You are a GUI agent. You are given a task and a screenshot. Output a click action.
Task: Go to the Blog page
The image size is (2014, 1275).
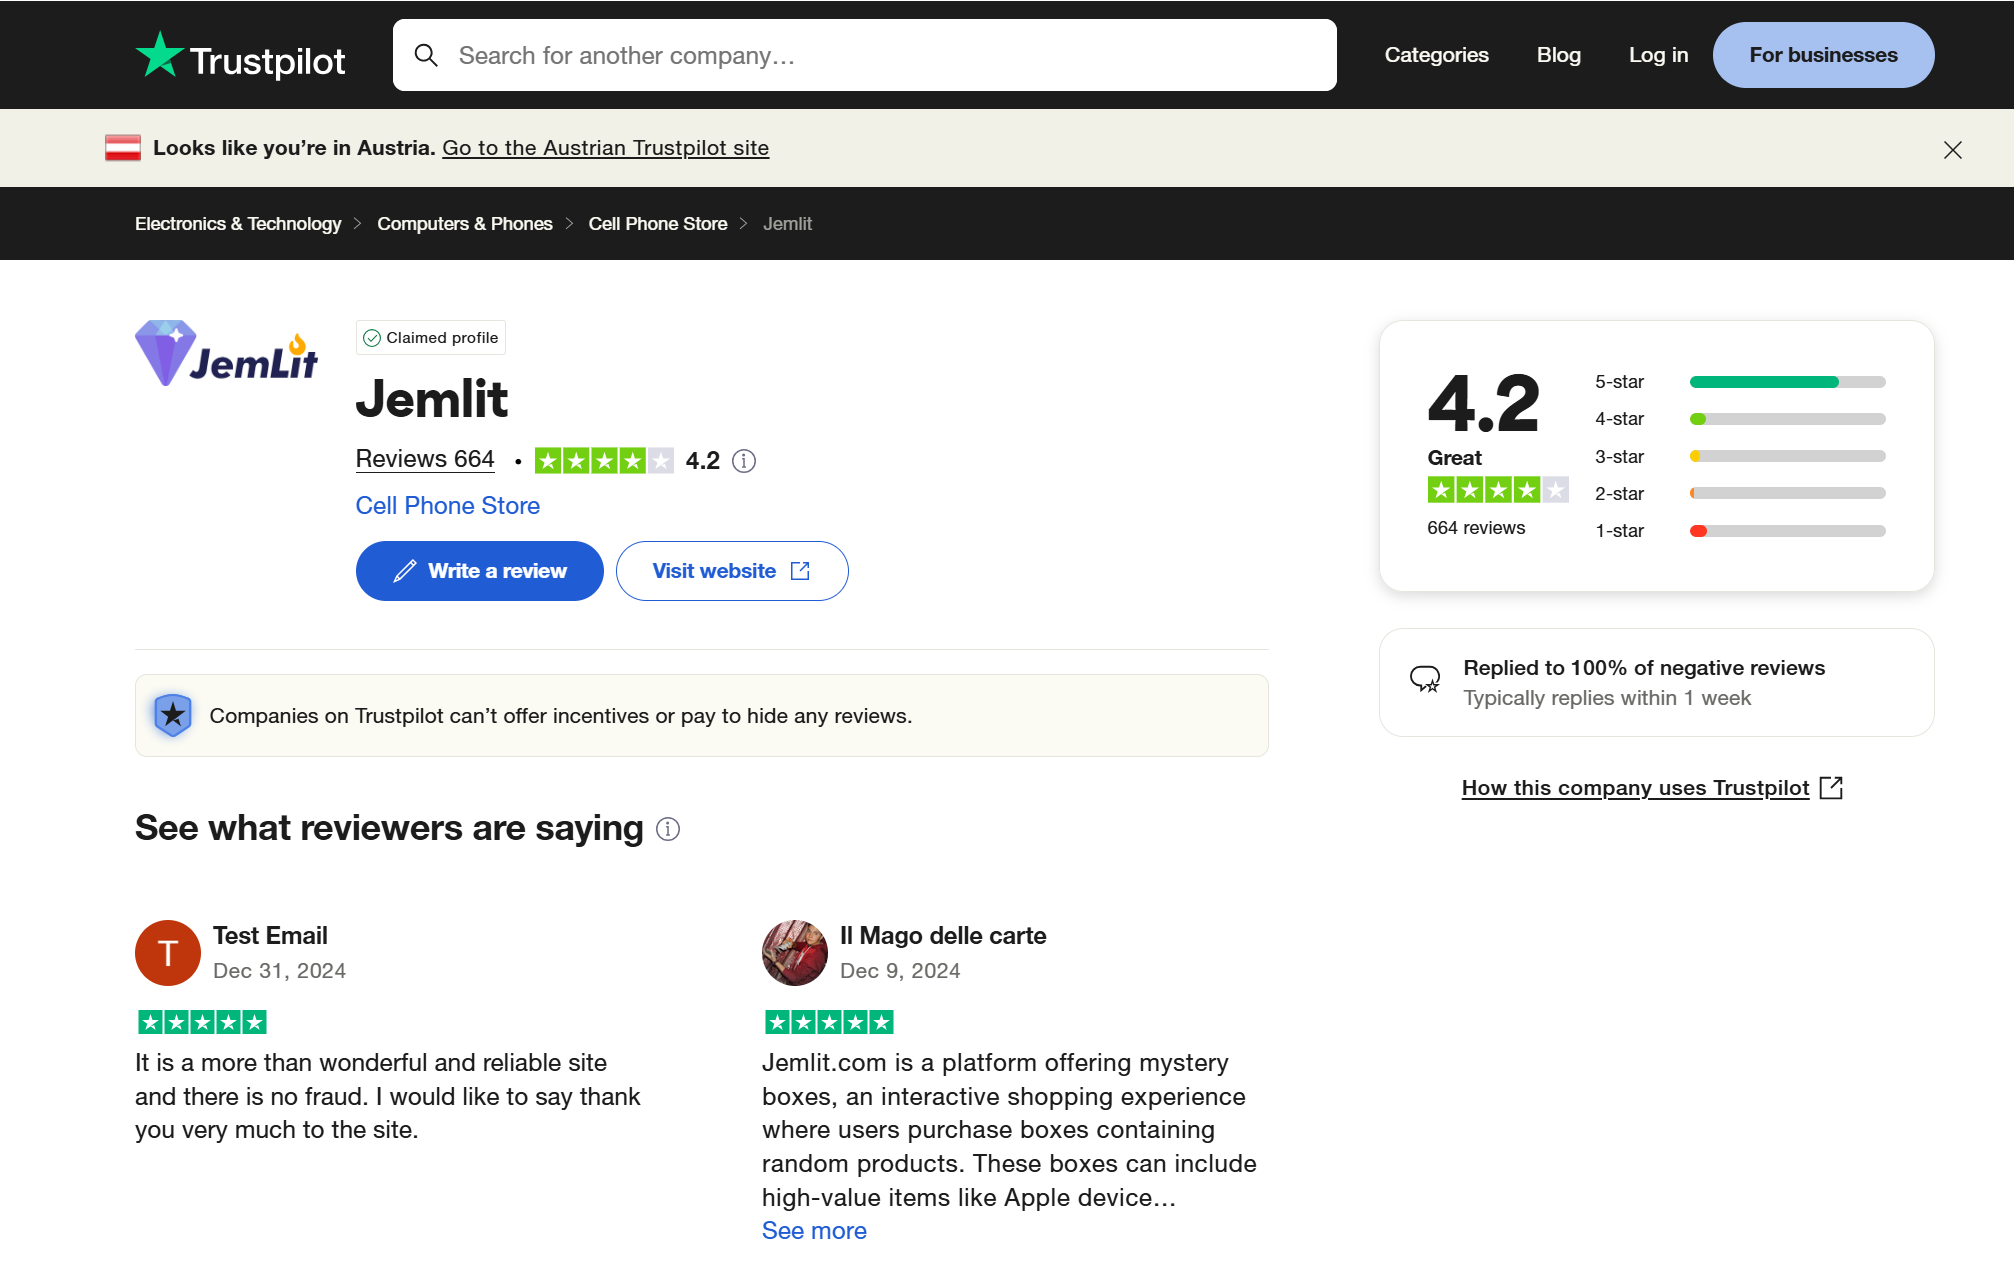(x=1558, y=55)
